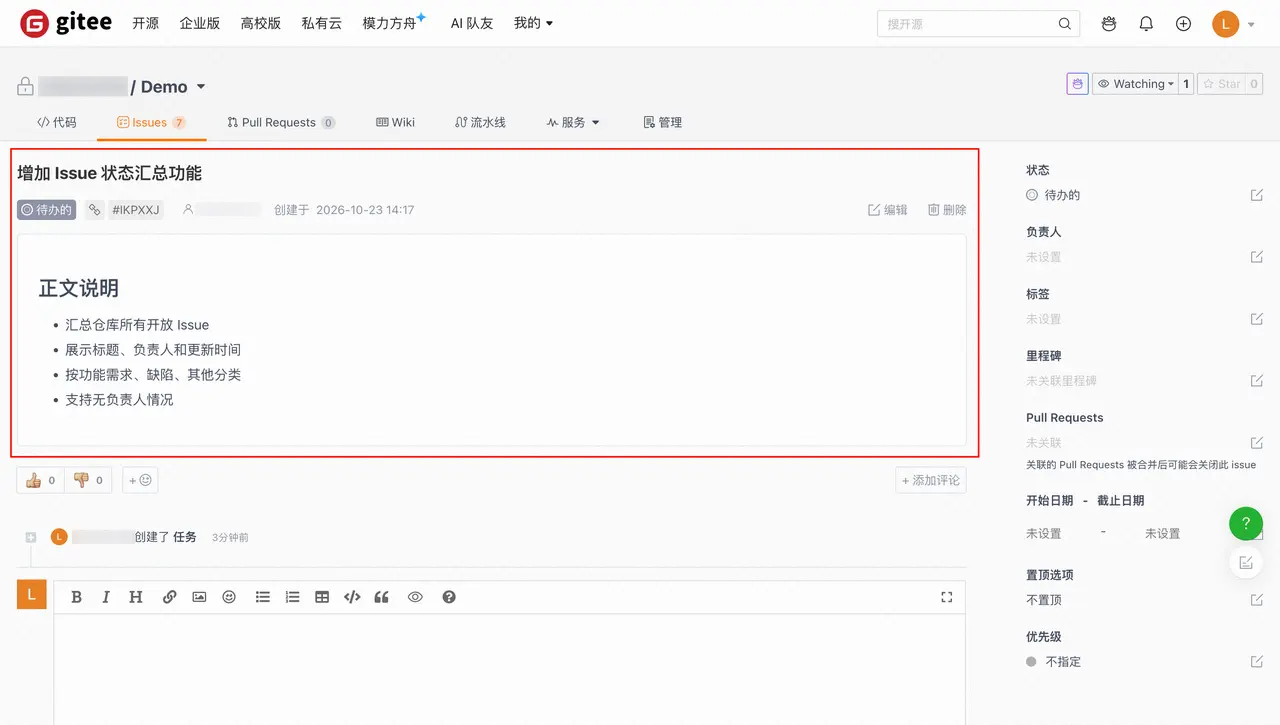Insert unordered list in comment editor
The width and height of the screenshot is (1280, 725).
[262, 597]
